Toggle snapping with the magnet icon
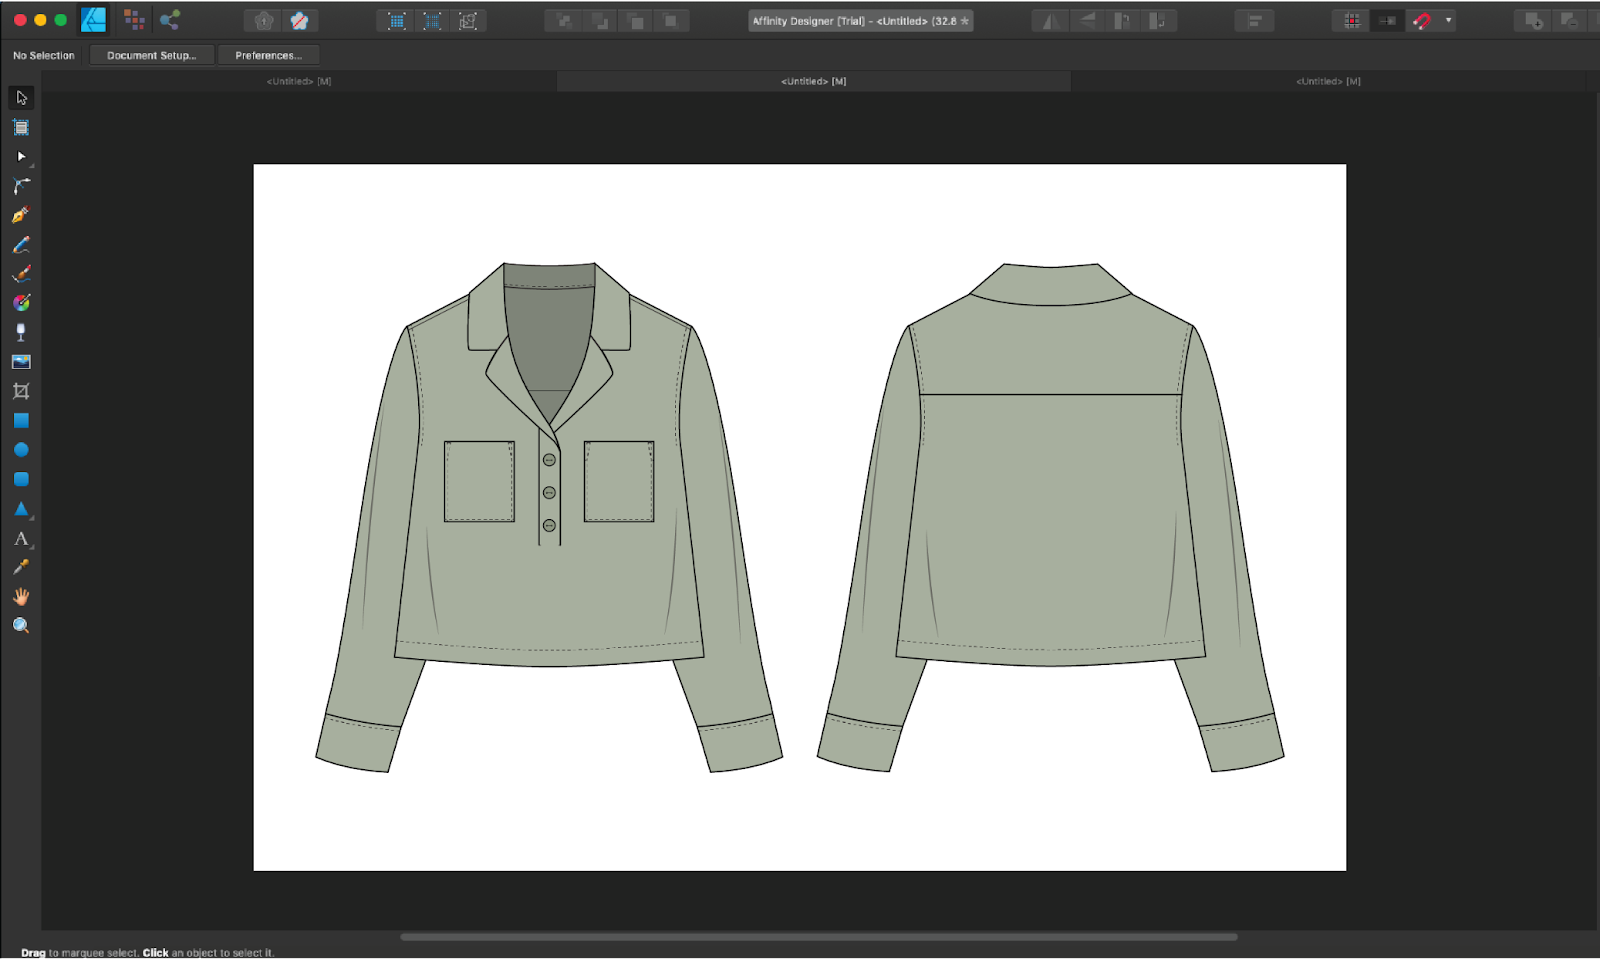Viewport: 1600px width, 959px height. [1422, 21]
